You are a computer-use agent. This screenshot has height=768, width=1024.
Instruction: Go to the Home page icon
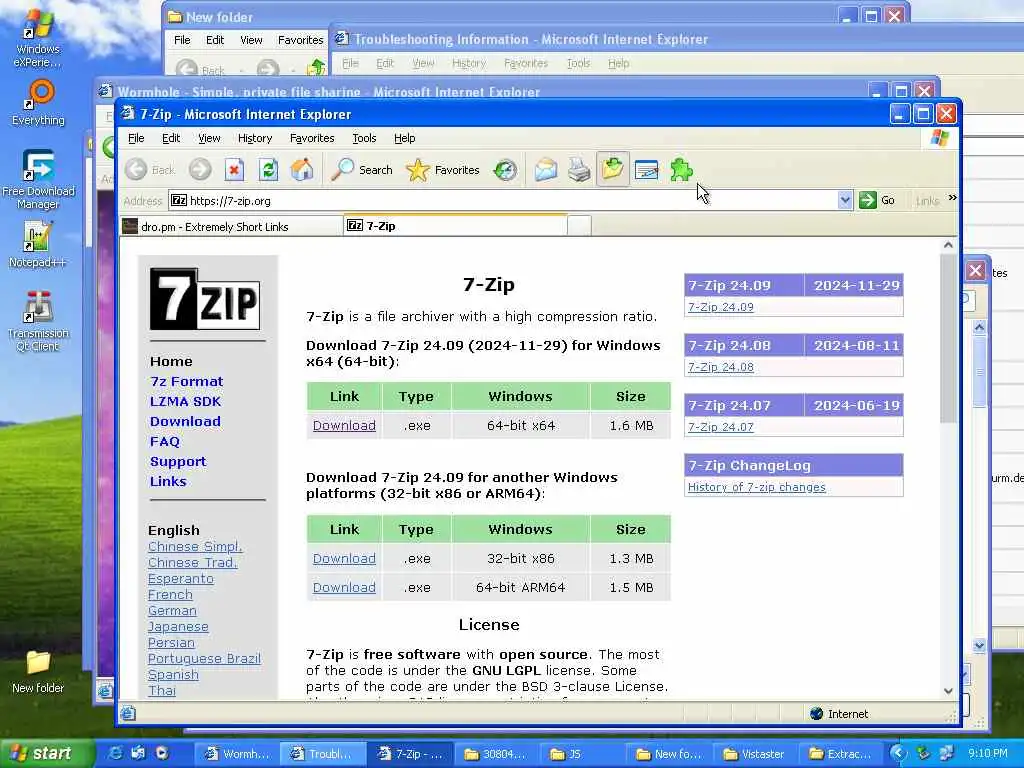[x=302, y=170]
